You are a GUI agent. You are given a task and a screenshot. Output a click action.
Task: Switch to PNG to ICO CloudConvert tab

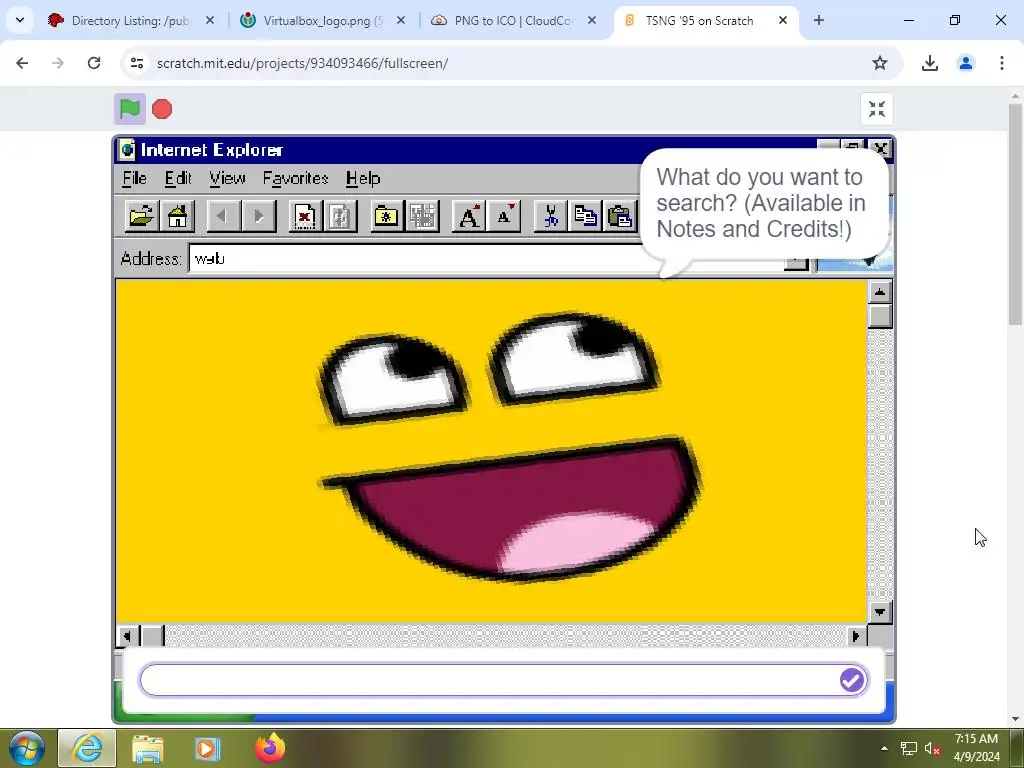pos(513,21)
